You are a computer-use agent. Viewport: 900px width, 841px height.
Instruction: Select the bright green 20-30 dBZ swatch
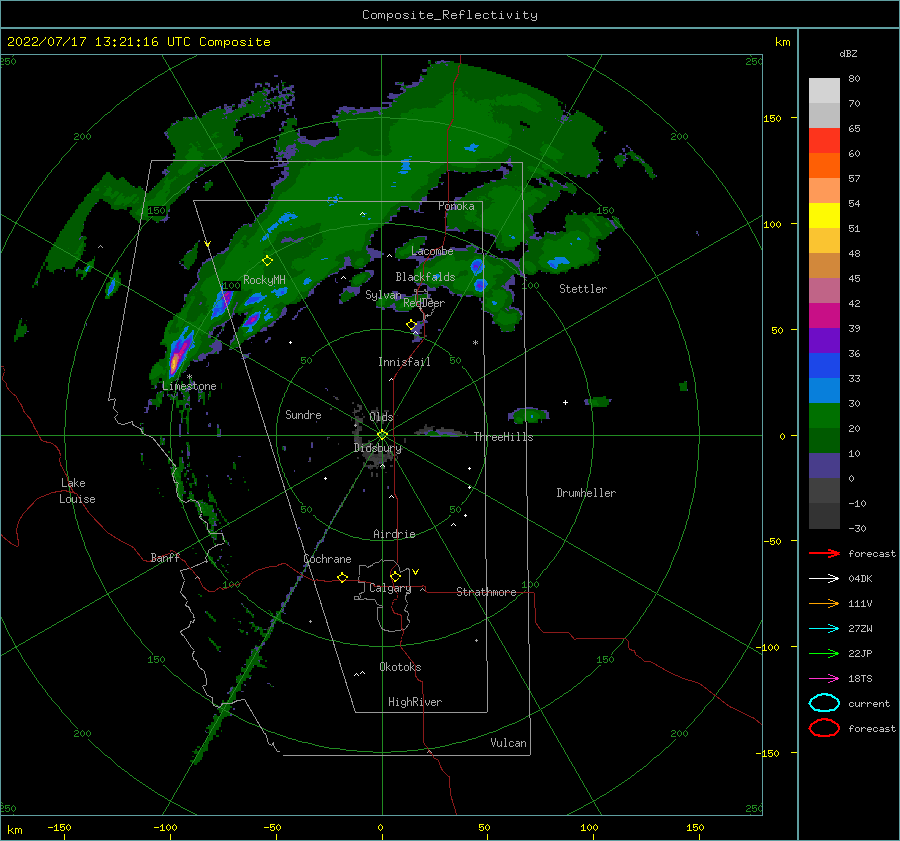click(824, 416)
